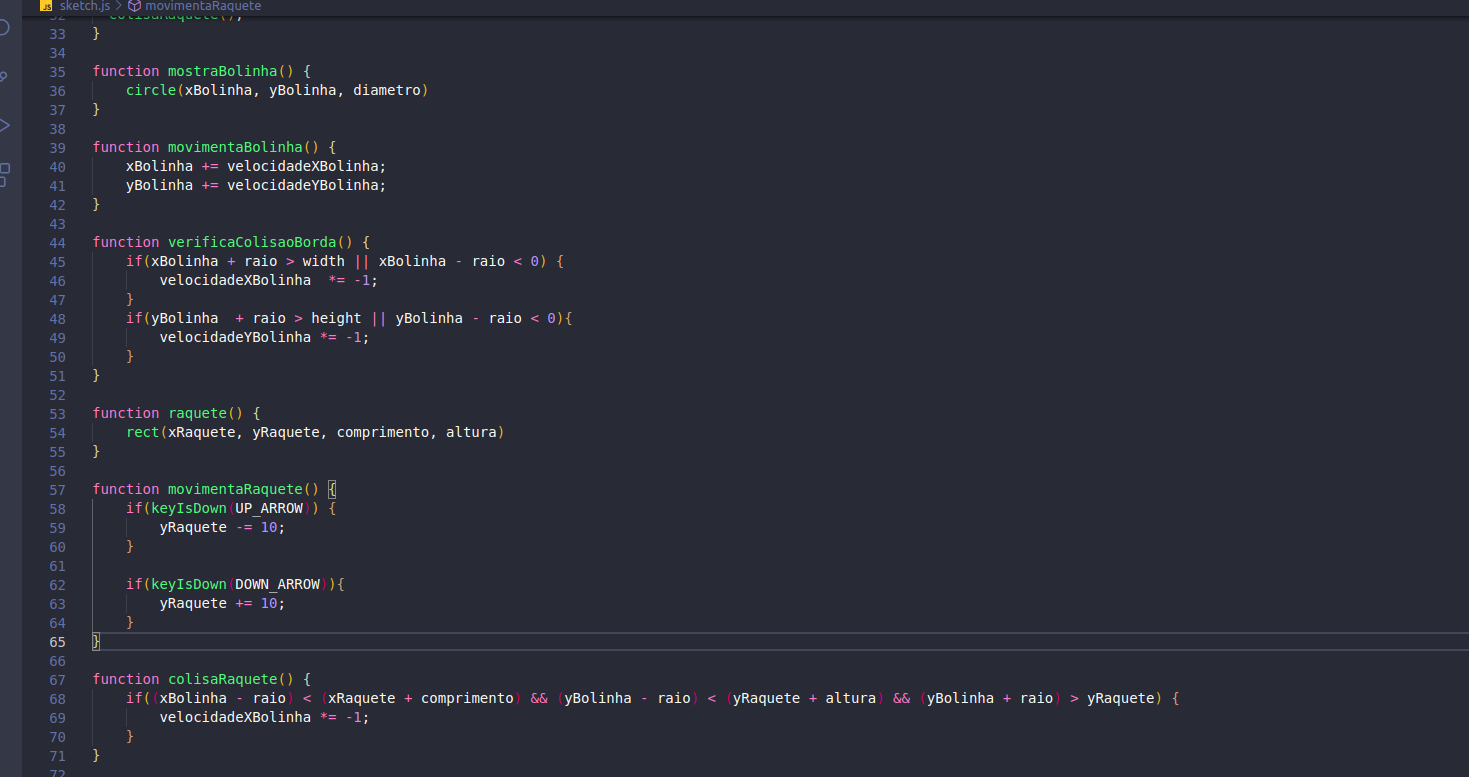1469x777 pixels.
Task: Click velocidadeYBolinha on line 49
Action: [235, 337]
